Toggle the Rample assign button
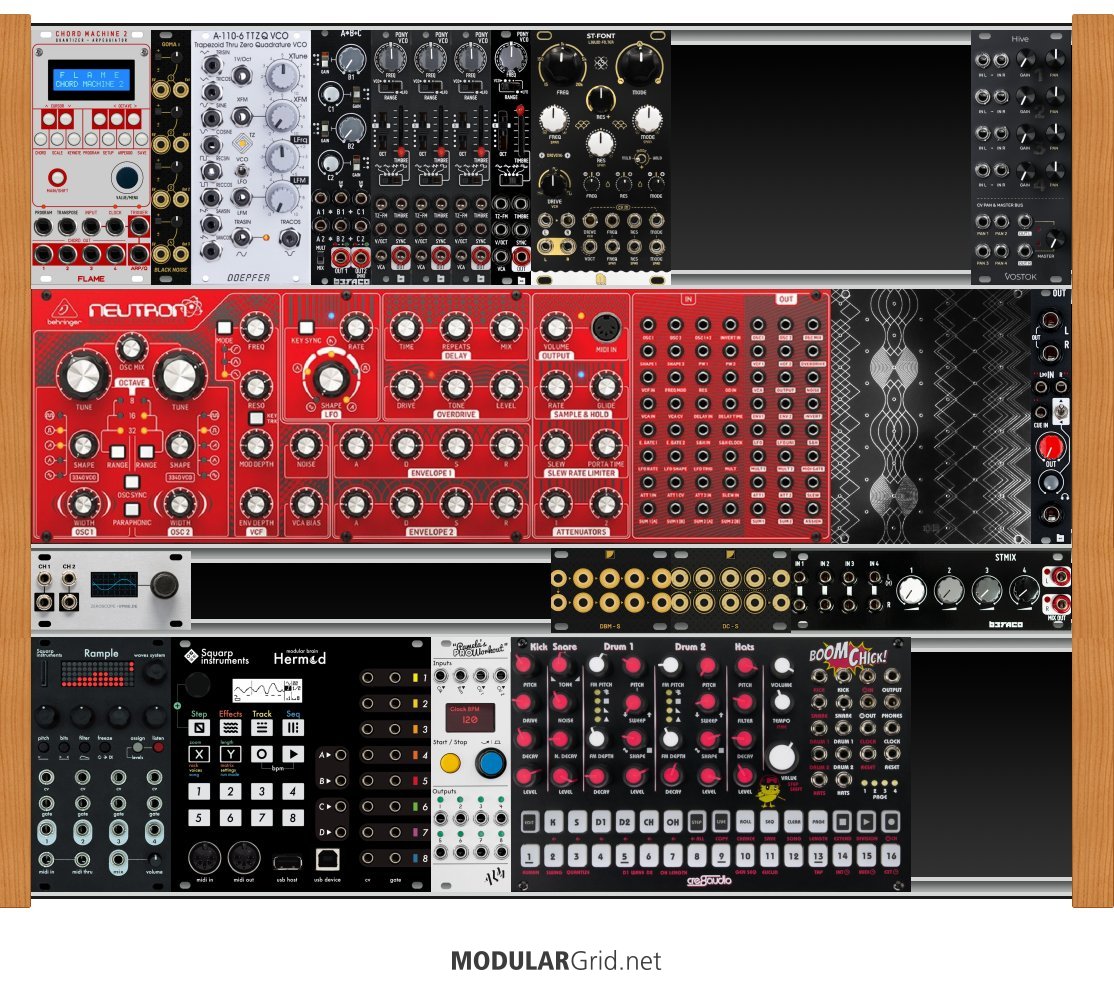1114x982 pixels. [x=138, y=748]
